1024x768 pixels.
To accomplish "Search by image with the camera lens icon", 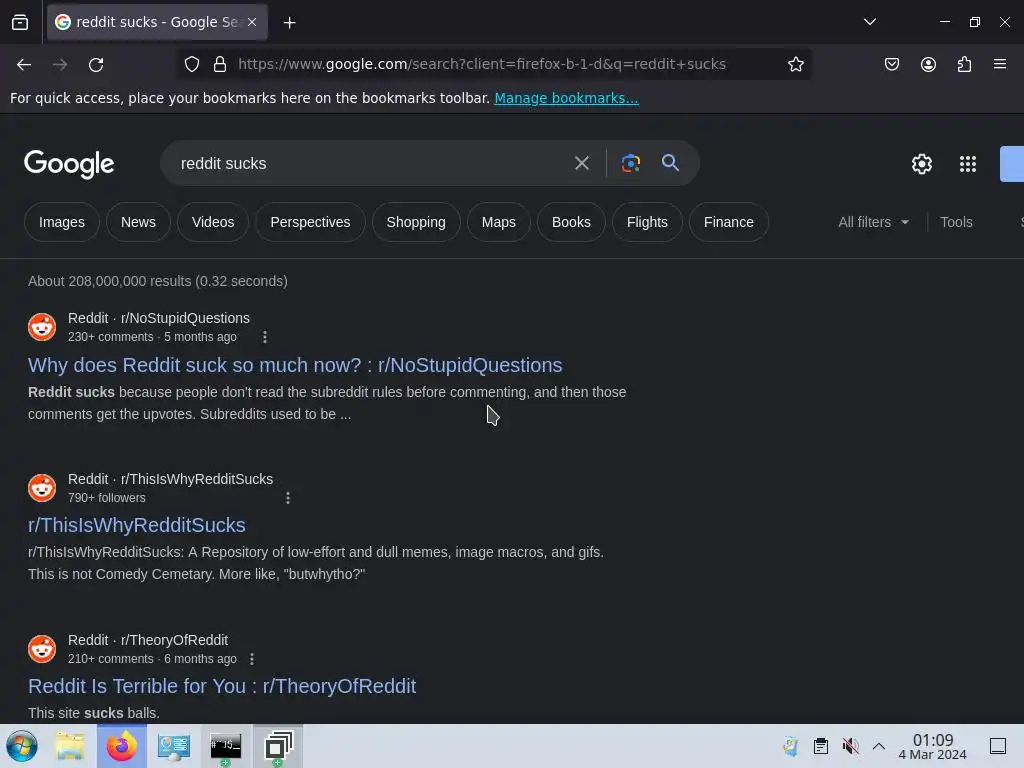I will click(x=630, y=163).
